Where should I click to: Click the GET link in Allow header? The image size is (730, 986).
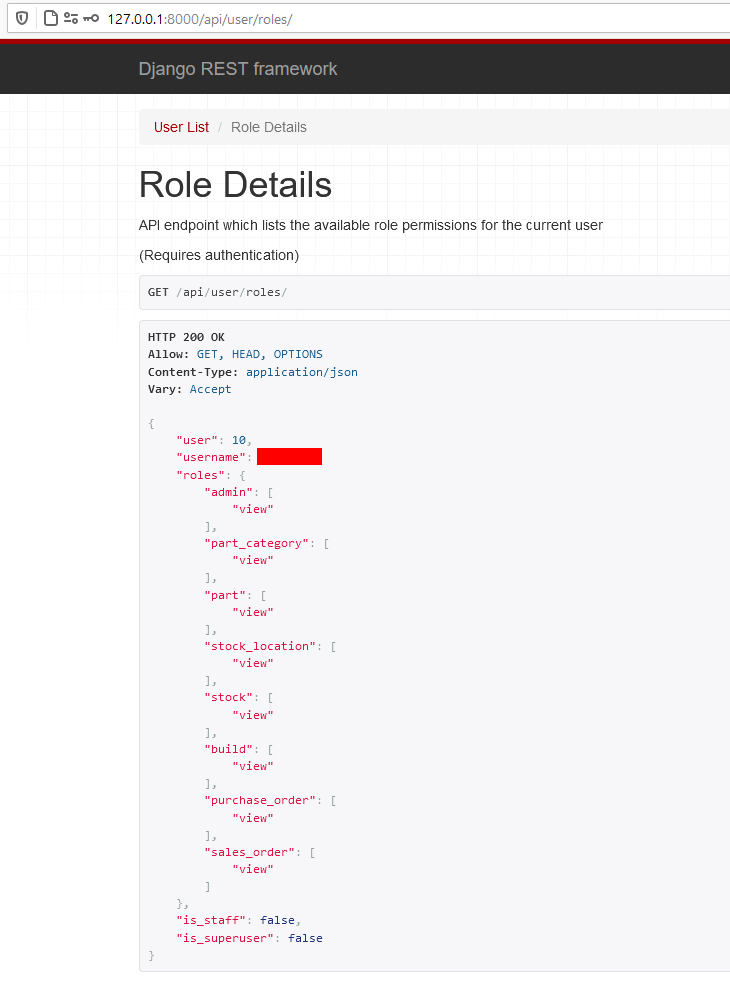[x=207, y=354]
